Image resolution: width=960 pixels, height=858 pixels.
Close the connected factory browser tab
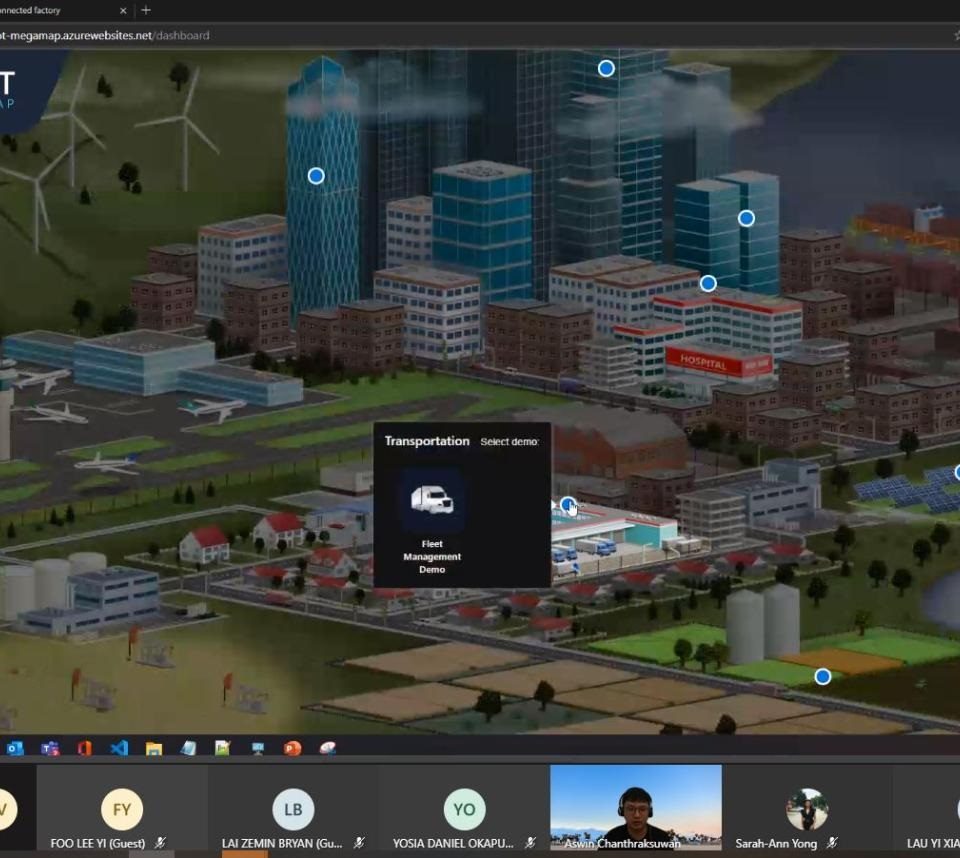pyautogui.click(x=123, y=10)
